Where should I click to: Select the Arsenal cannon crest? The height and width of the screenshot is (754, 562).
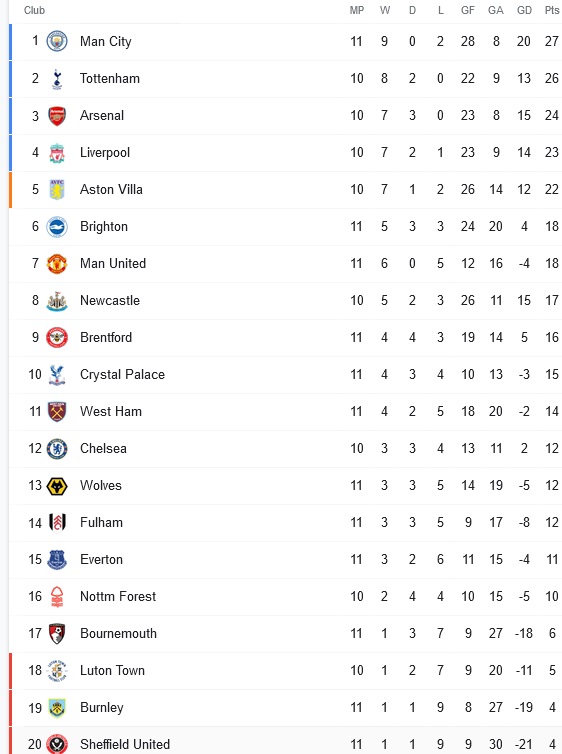pos(57,115)
